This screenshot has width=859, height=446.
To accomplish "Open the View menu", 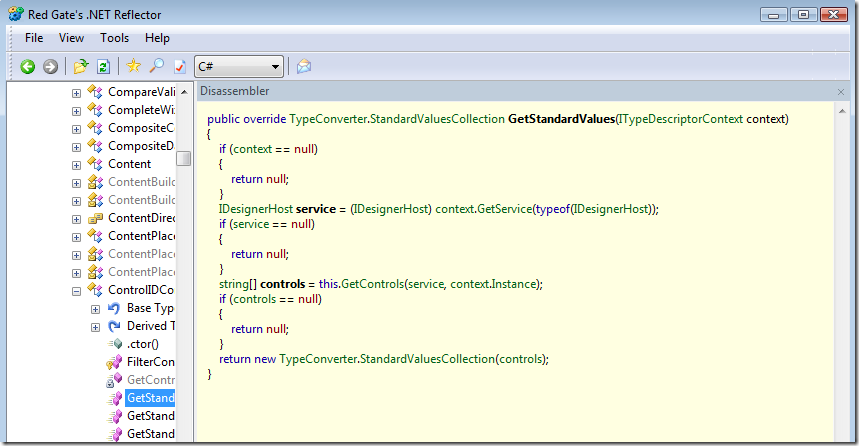I will coord(71,38).
